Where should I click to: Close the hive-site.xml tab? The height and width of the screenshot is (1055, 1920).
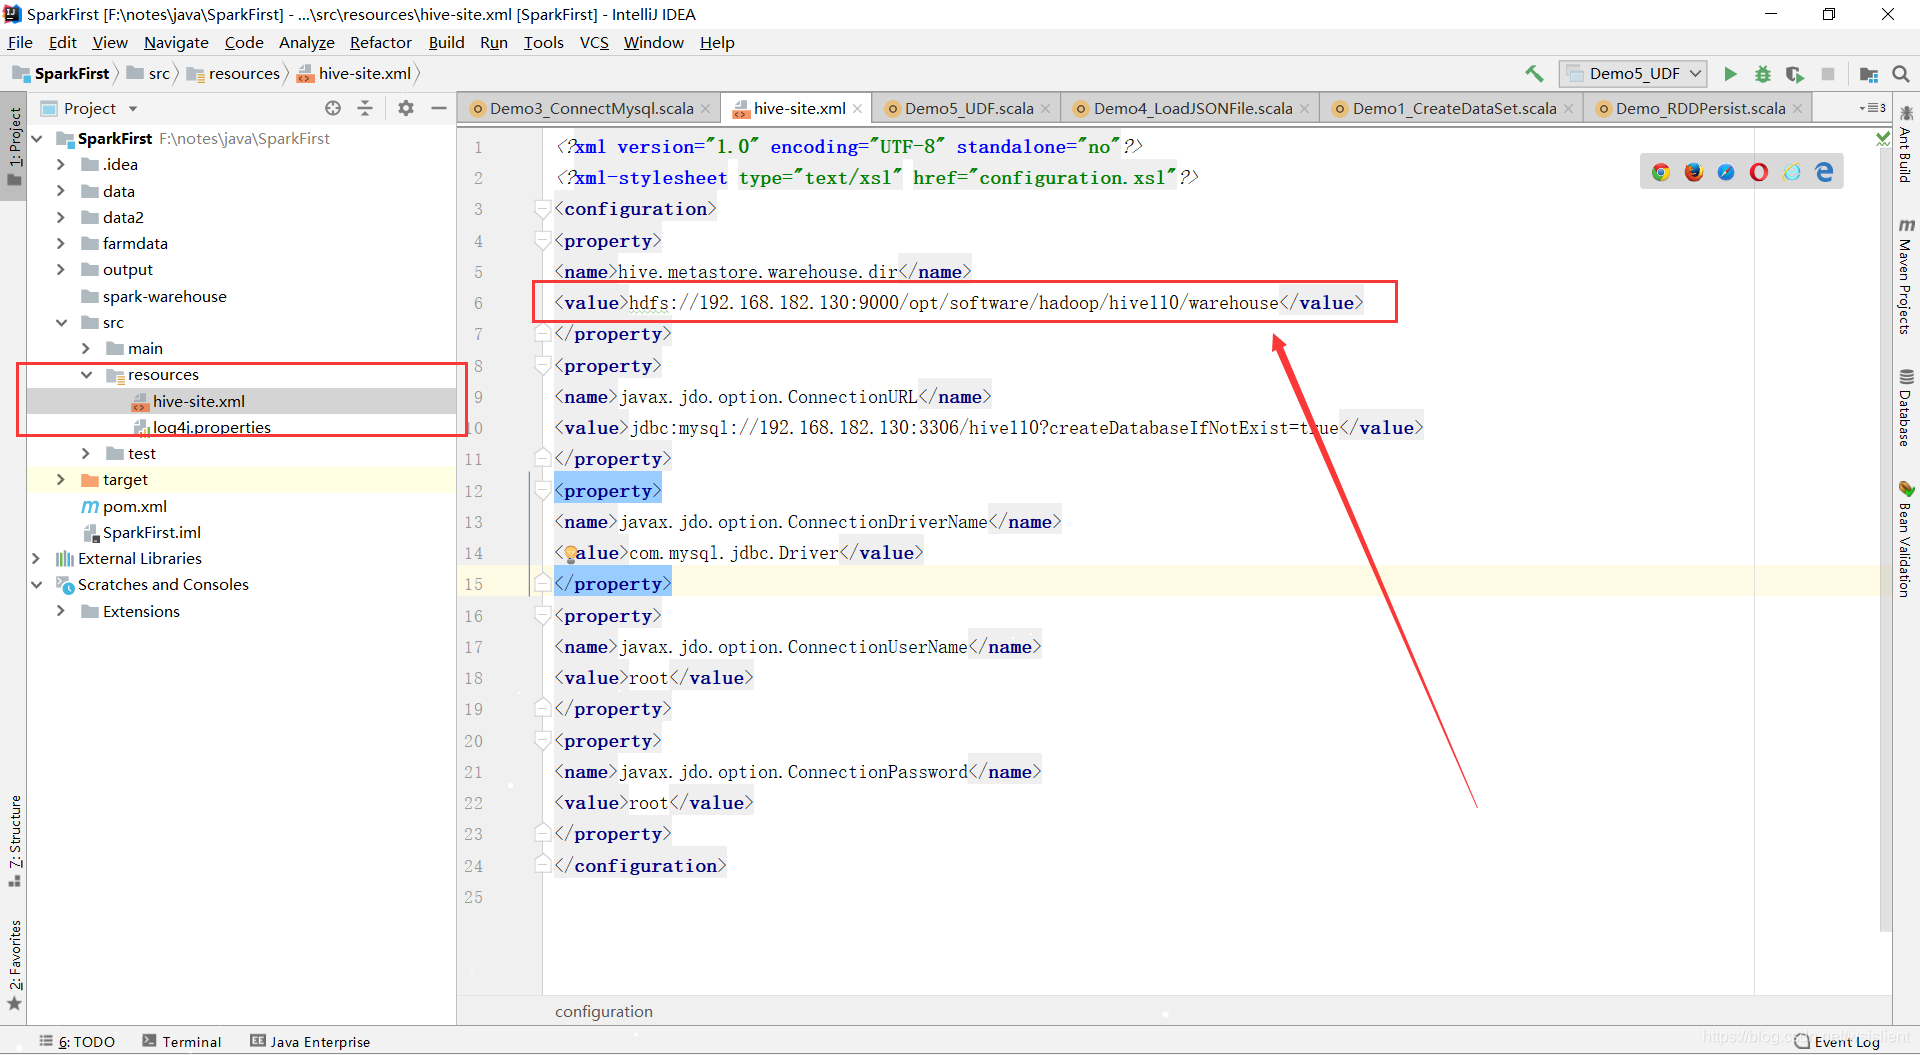(x=858, y=109)
